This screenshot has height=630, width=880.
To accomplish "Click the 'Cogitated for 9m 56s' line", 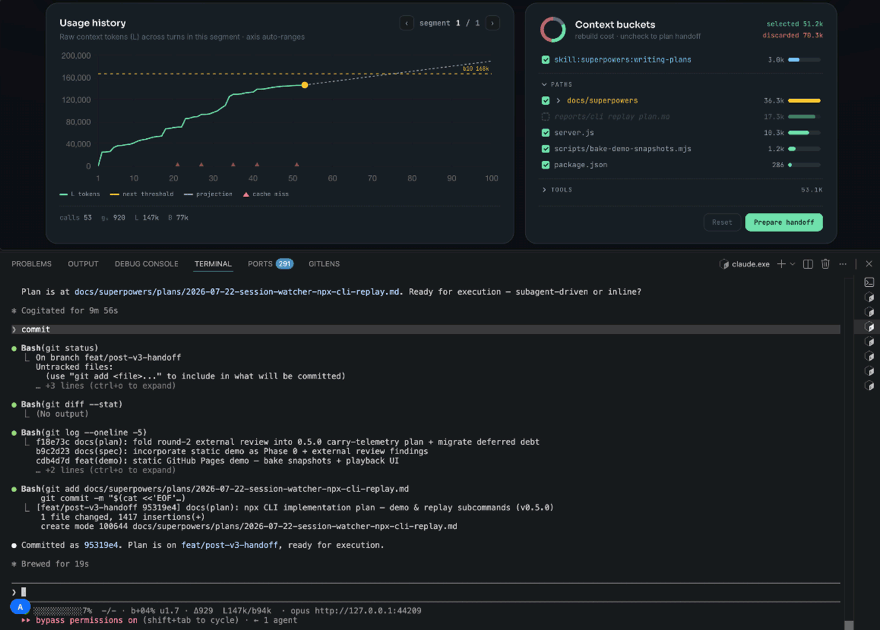I will [70, 310].
